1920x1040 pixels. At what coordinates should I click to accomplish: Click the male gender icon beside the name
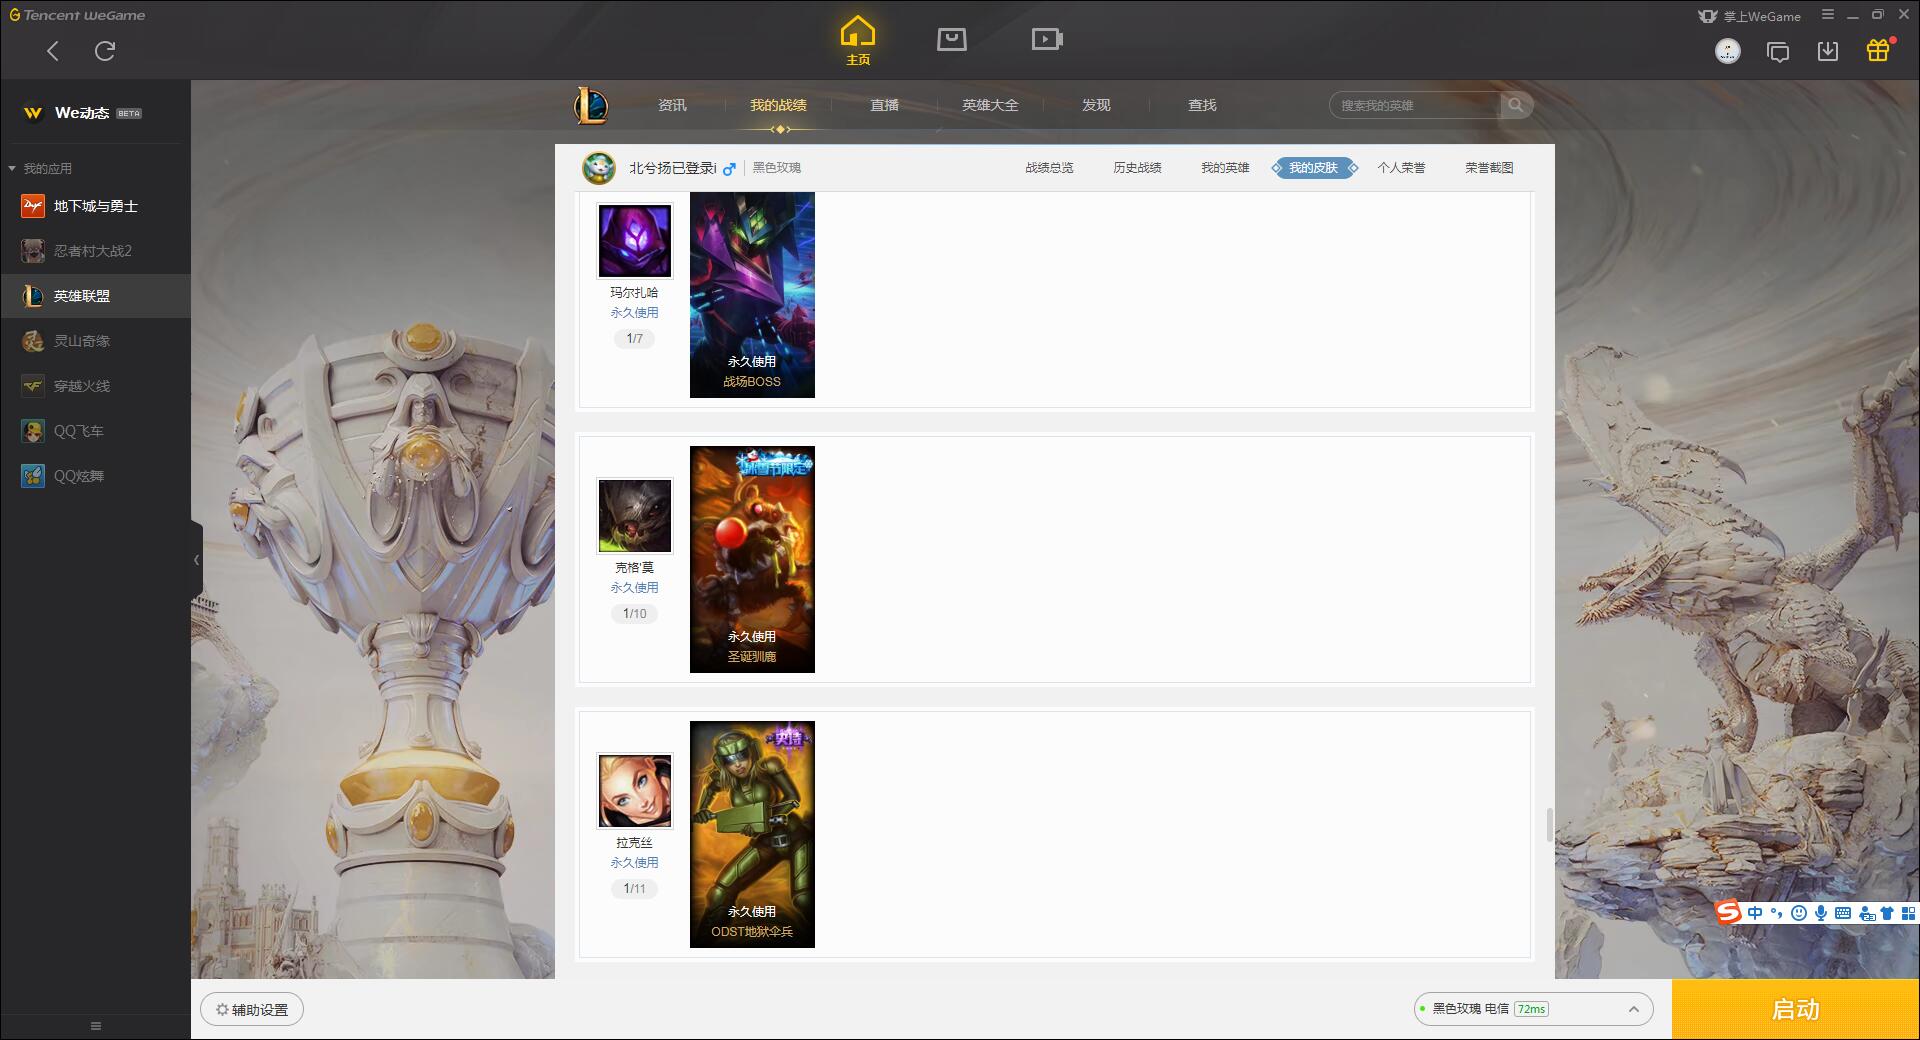(x=729, y=169)
